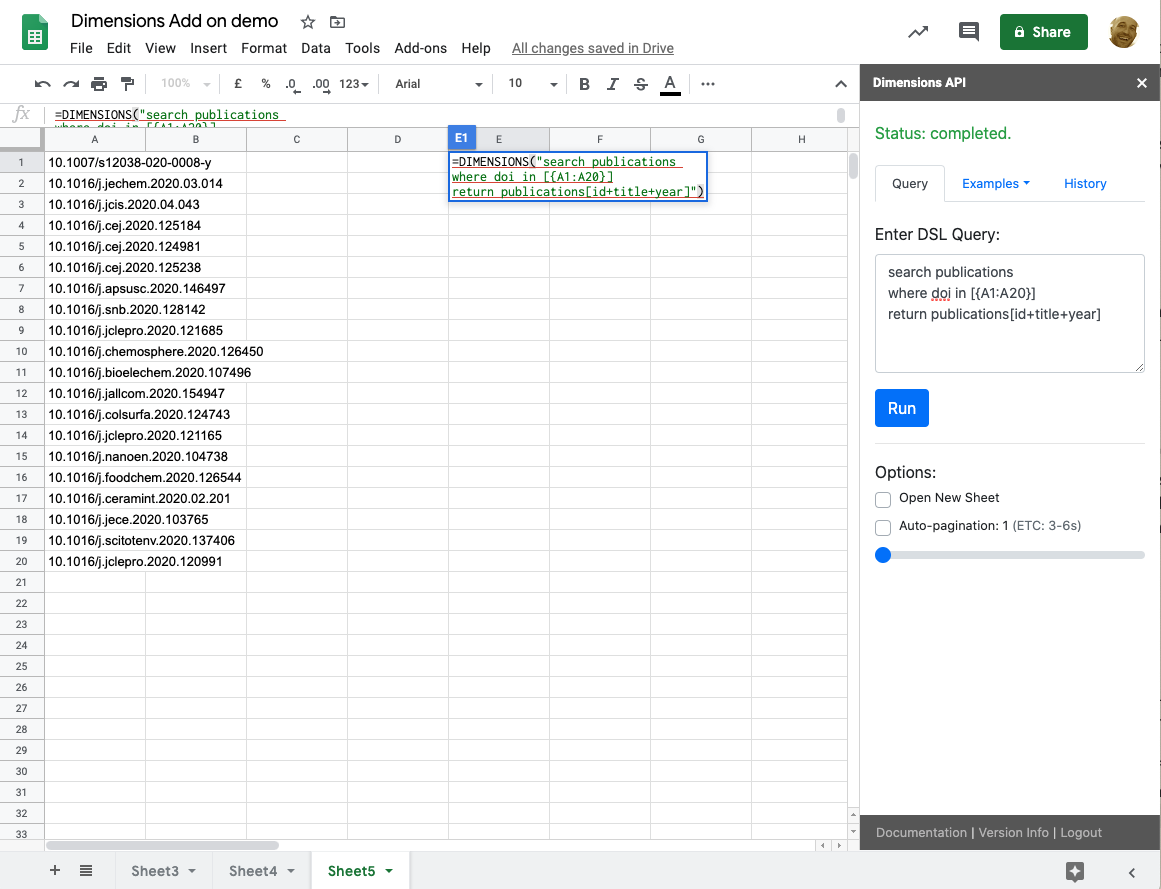Open the move to folder icon
Viewport: 1161px width, 889px height.
coord(337,22)
